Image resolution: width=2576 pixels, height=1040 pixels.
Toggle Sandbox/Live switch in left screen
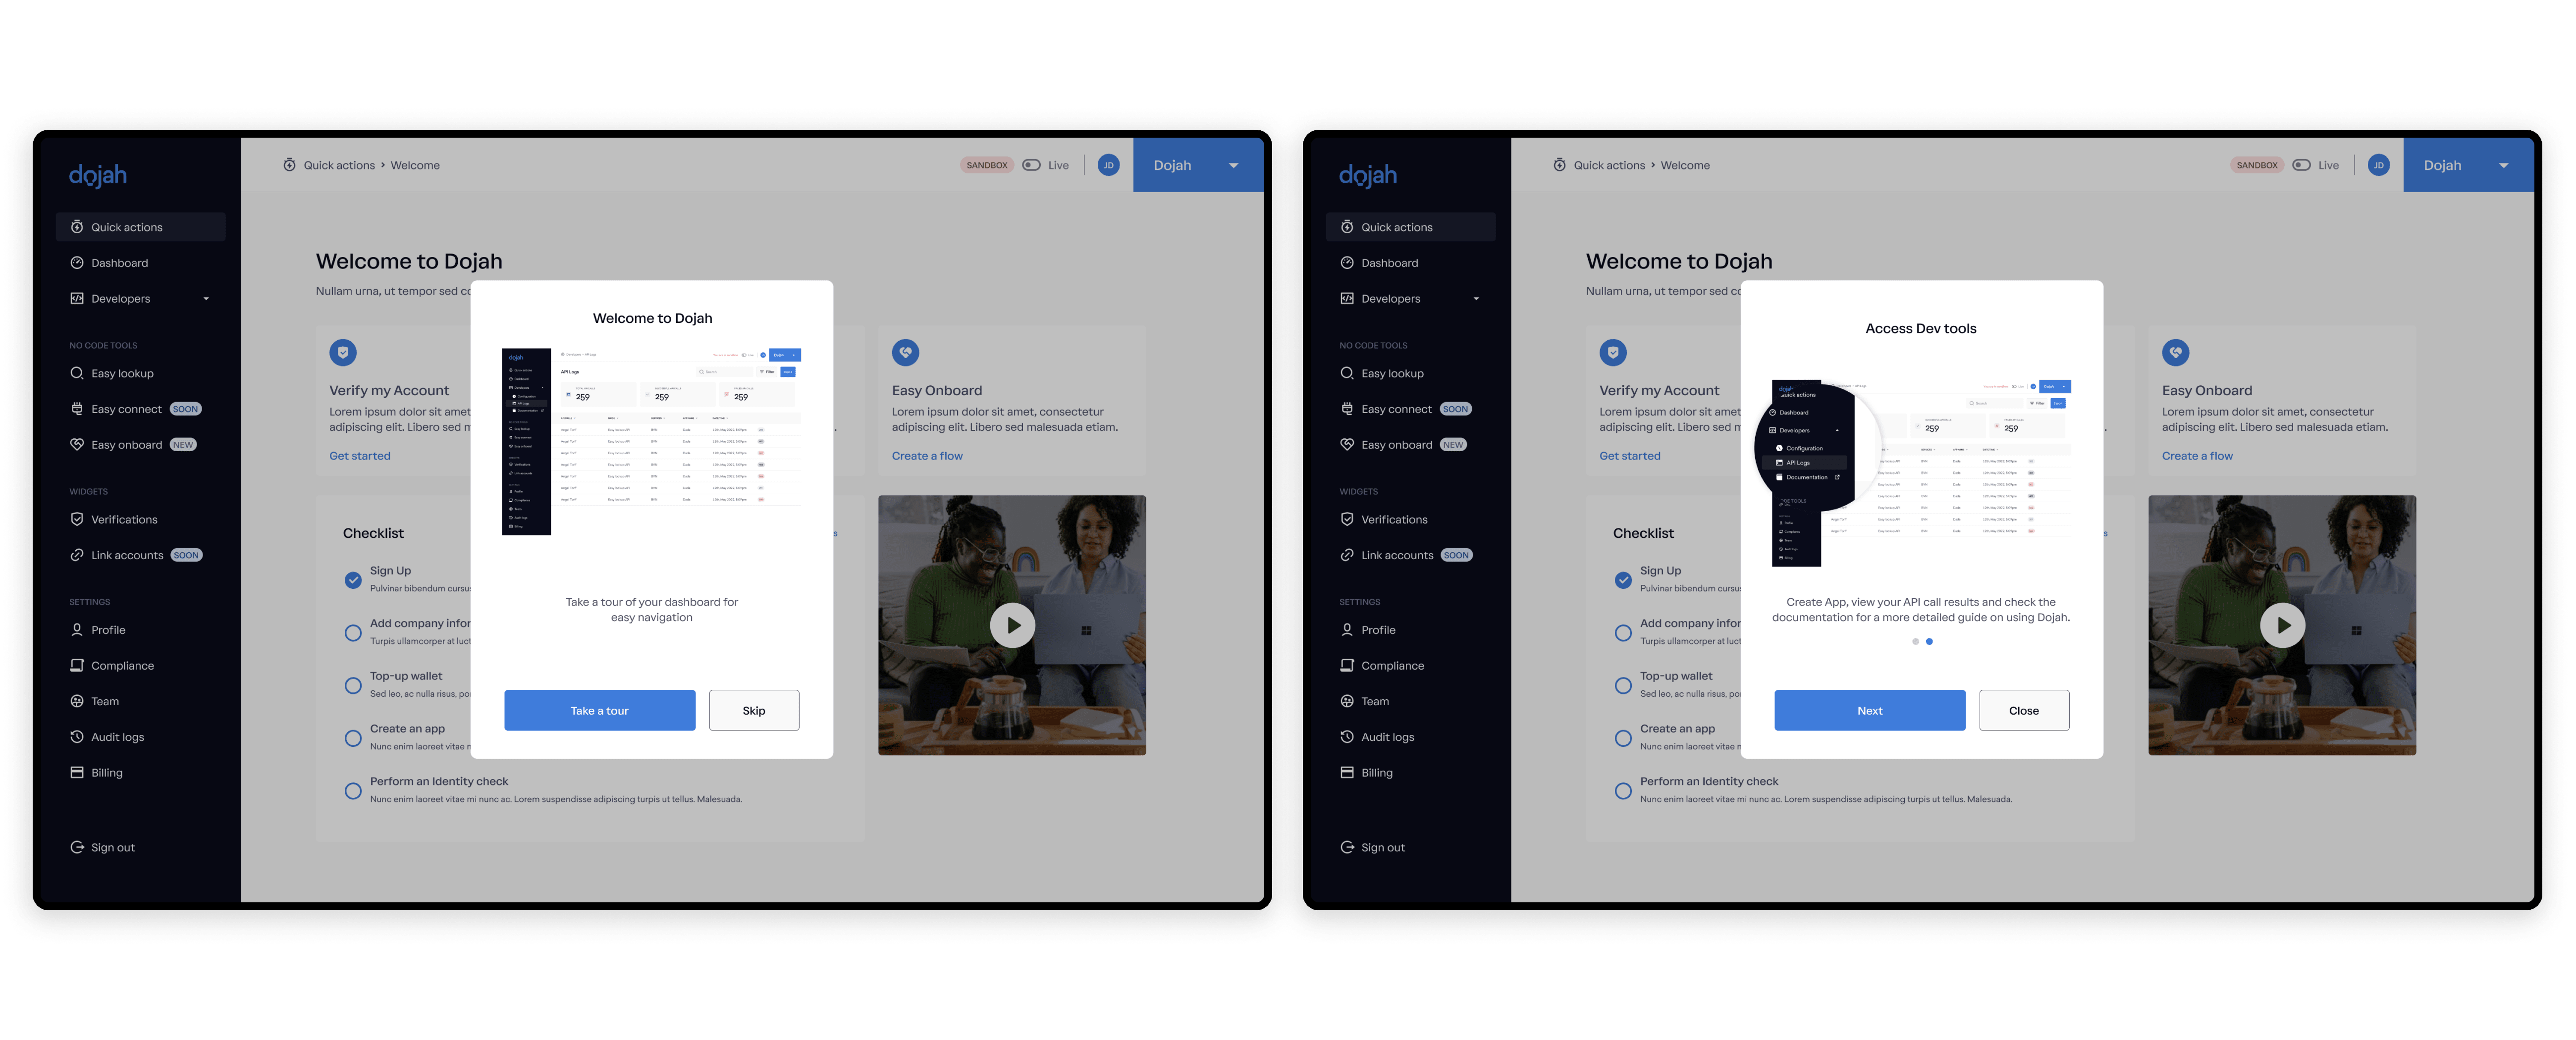coord(1031,165)
